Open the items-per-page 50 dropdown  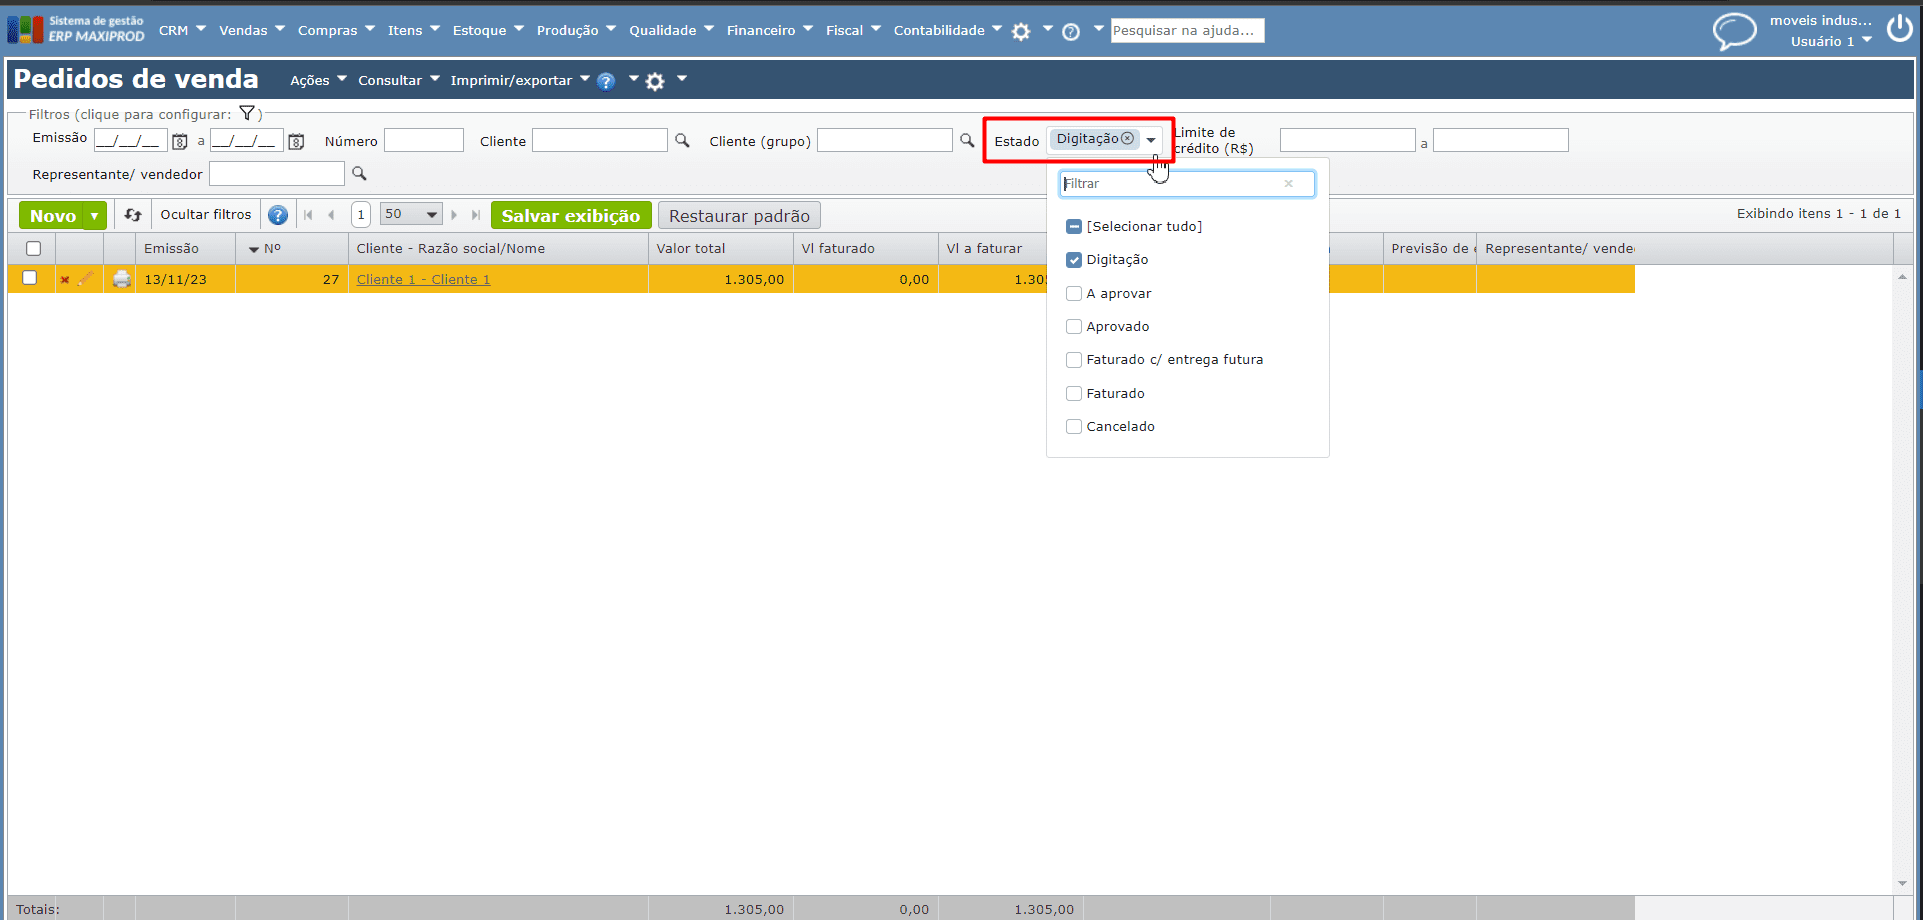coord(411,214)
